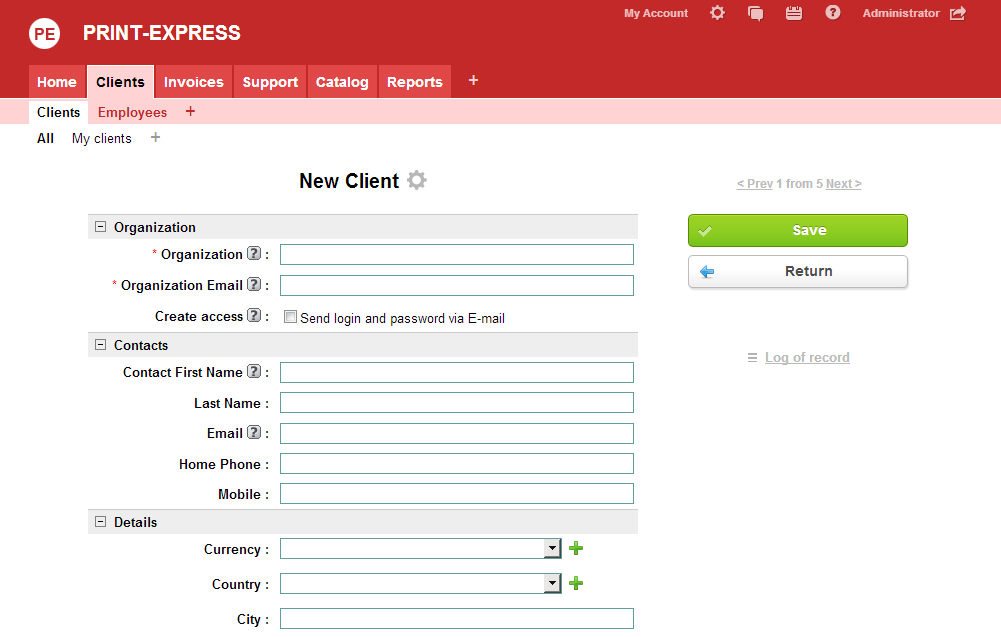This screenshot has height=637, width=1001.
Task: Add a new filter next to My clients
Action: pos(155,138)
